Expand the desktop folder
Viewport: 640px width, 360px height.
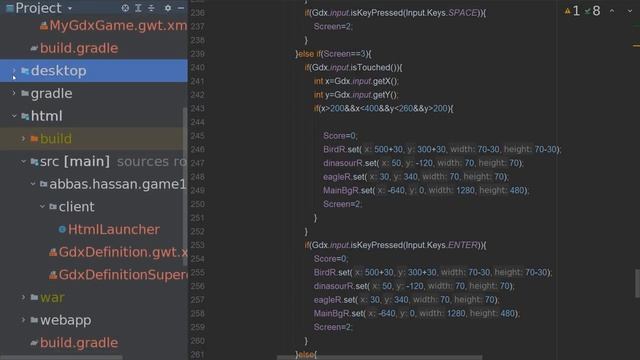click(14, 71)
